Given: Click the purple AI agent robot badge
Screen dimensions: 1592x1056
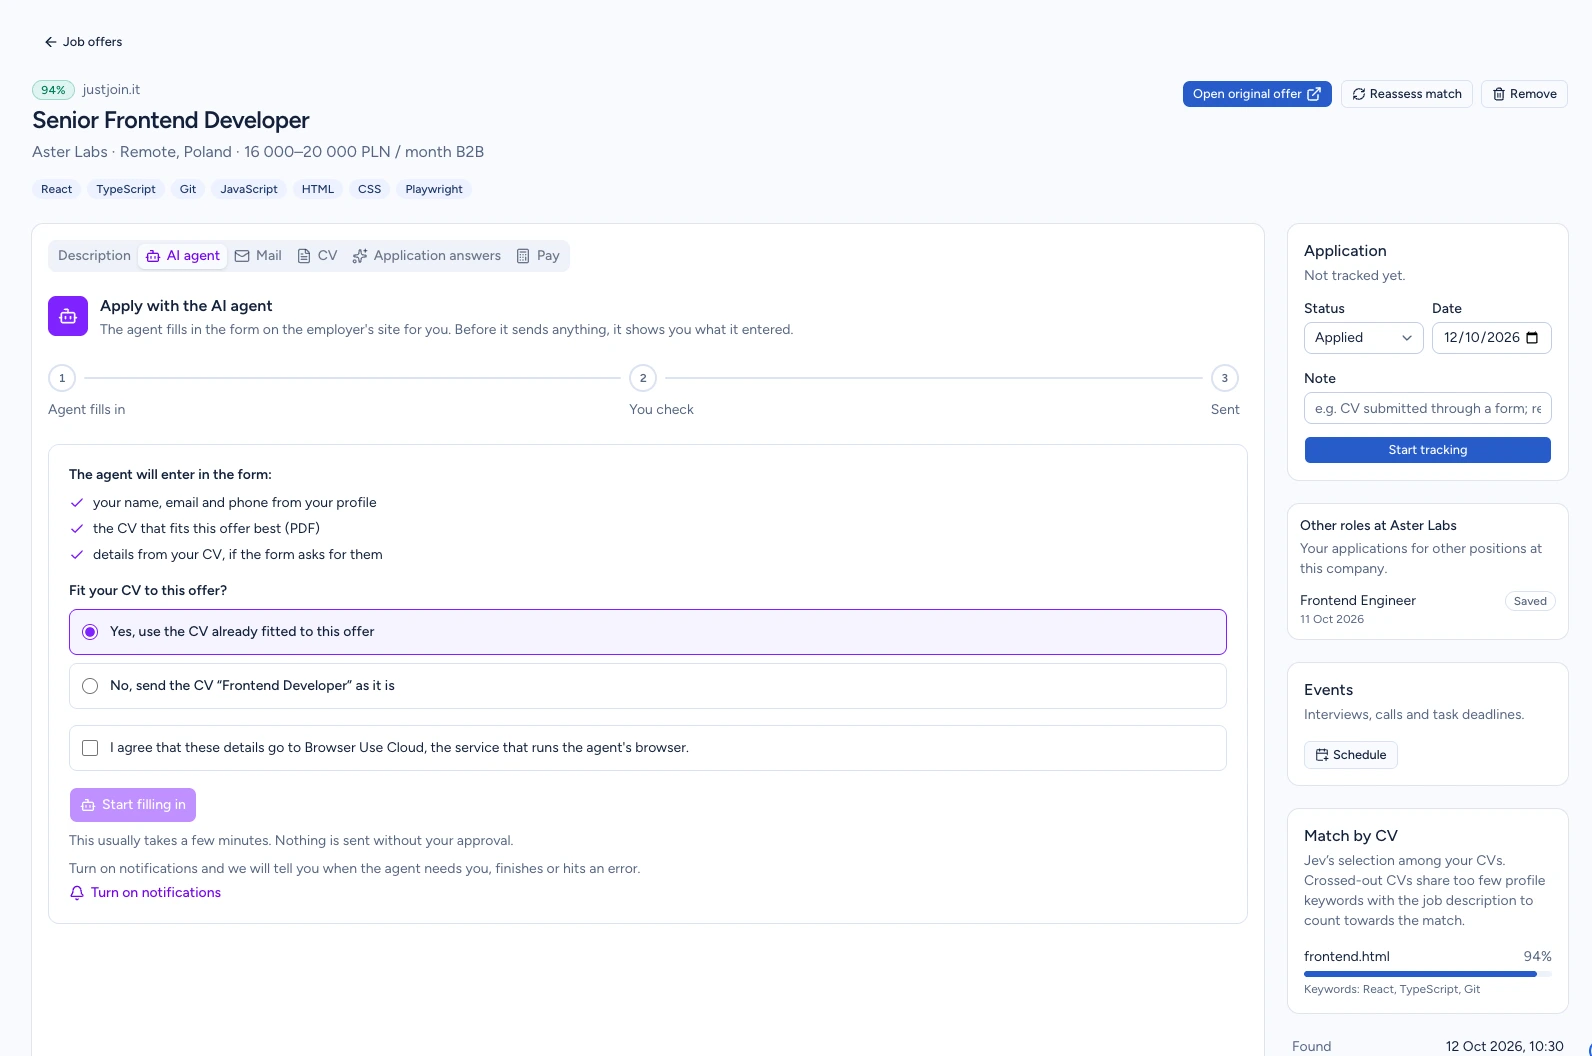Looking at the screenshot, I should click(68, 316).
